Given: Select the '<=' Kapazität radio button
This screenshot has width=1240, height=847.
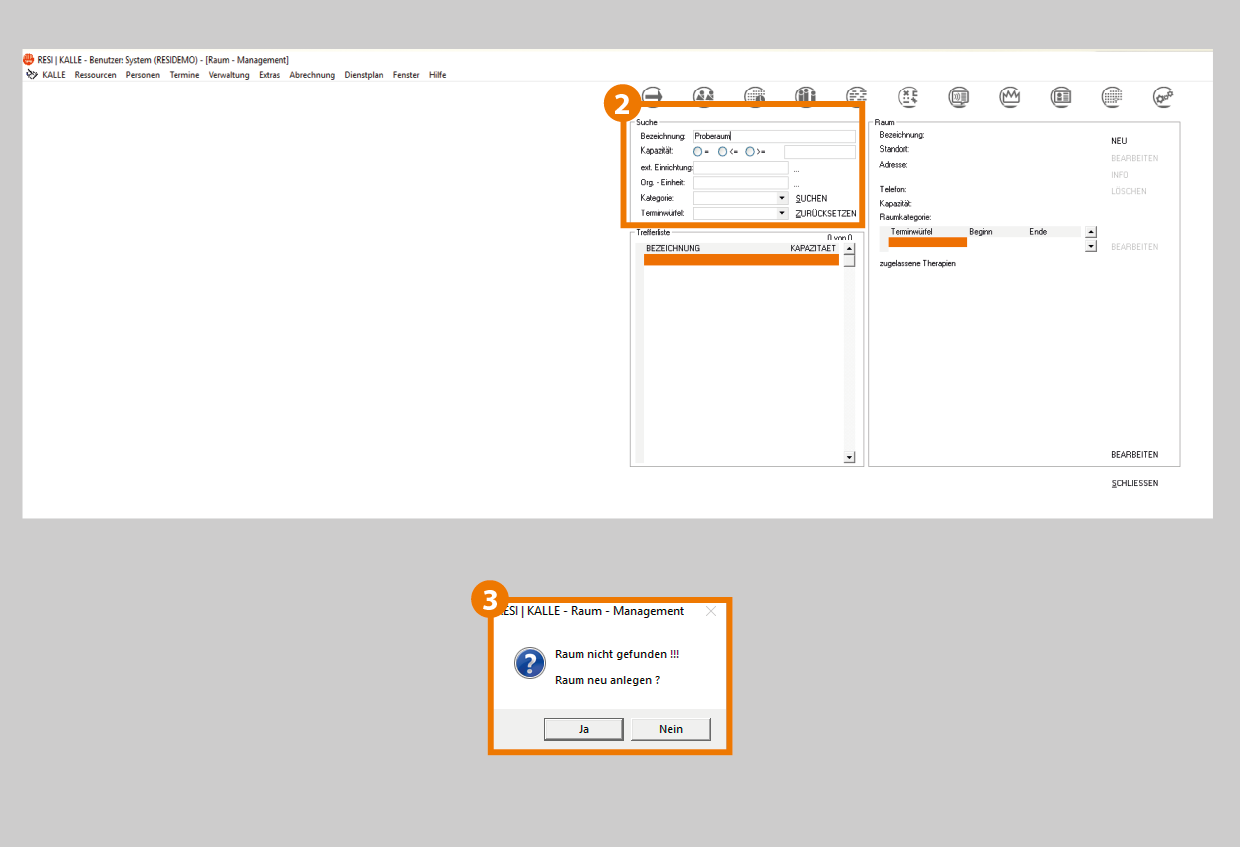Looking at the screenshot, I should (723, 151).
